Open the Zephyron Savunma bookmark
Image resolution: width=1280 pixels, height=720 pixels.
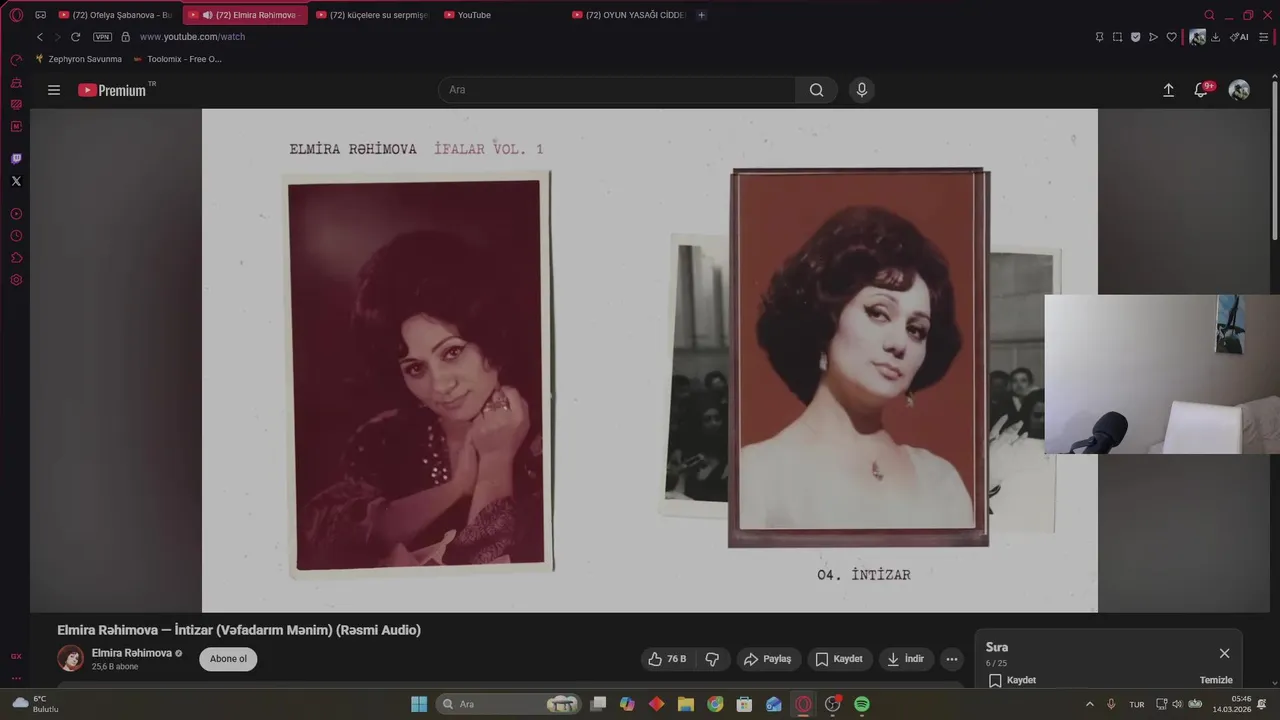coord(78,59)
